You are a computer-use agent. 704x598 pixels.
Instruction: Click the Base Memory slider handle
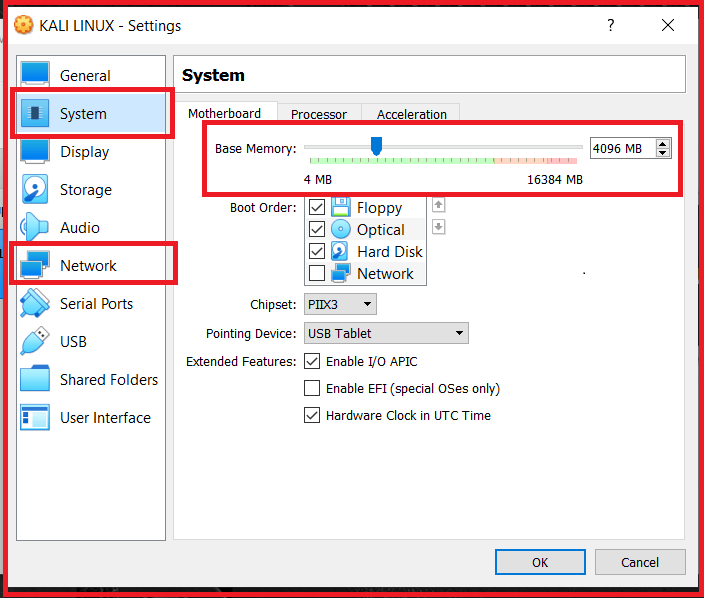coord(376,146)
